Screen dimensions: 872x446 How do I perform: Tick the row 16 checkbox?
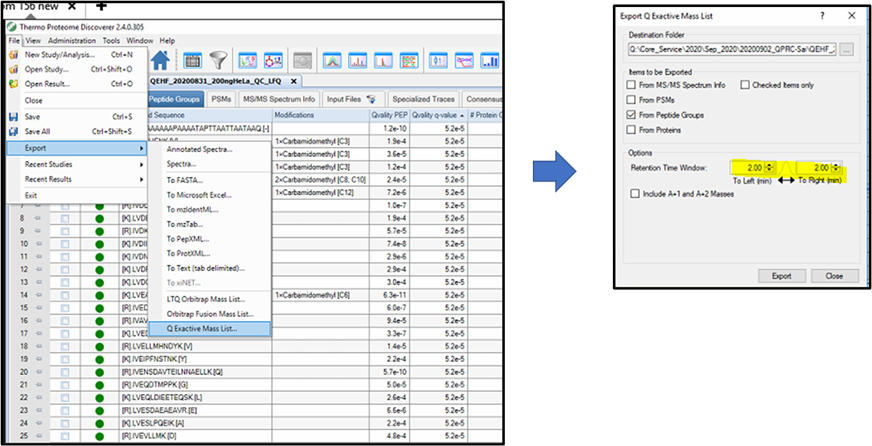(65, 320)
